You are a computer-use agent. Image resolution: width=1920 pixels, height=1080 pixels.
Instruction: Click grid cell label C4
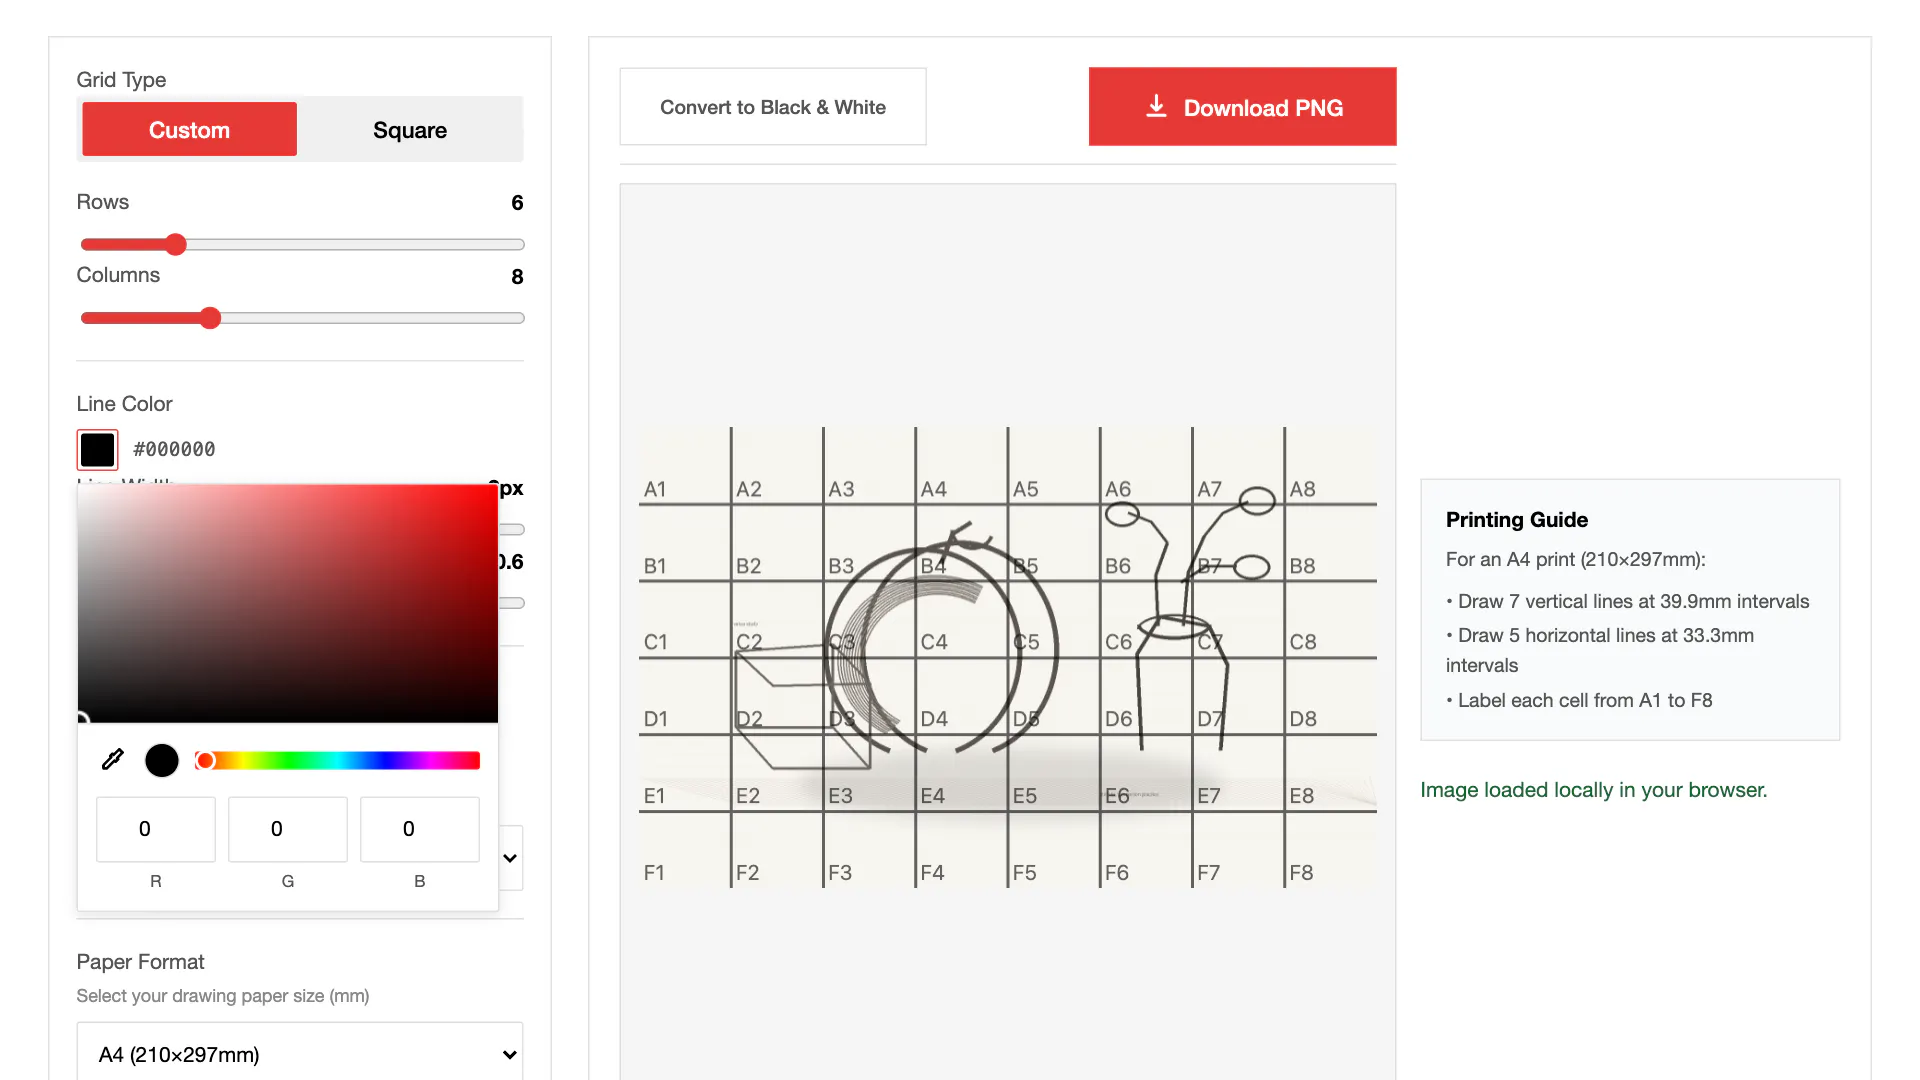point(934,642)
